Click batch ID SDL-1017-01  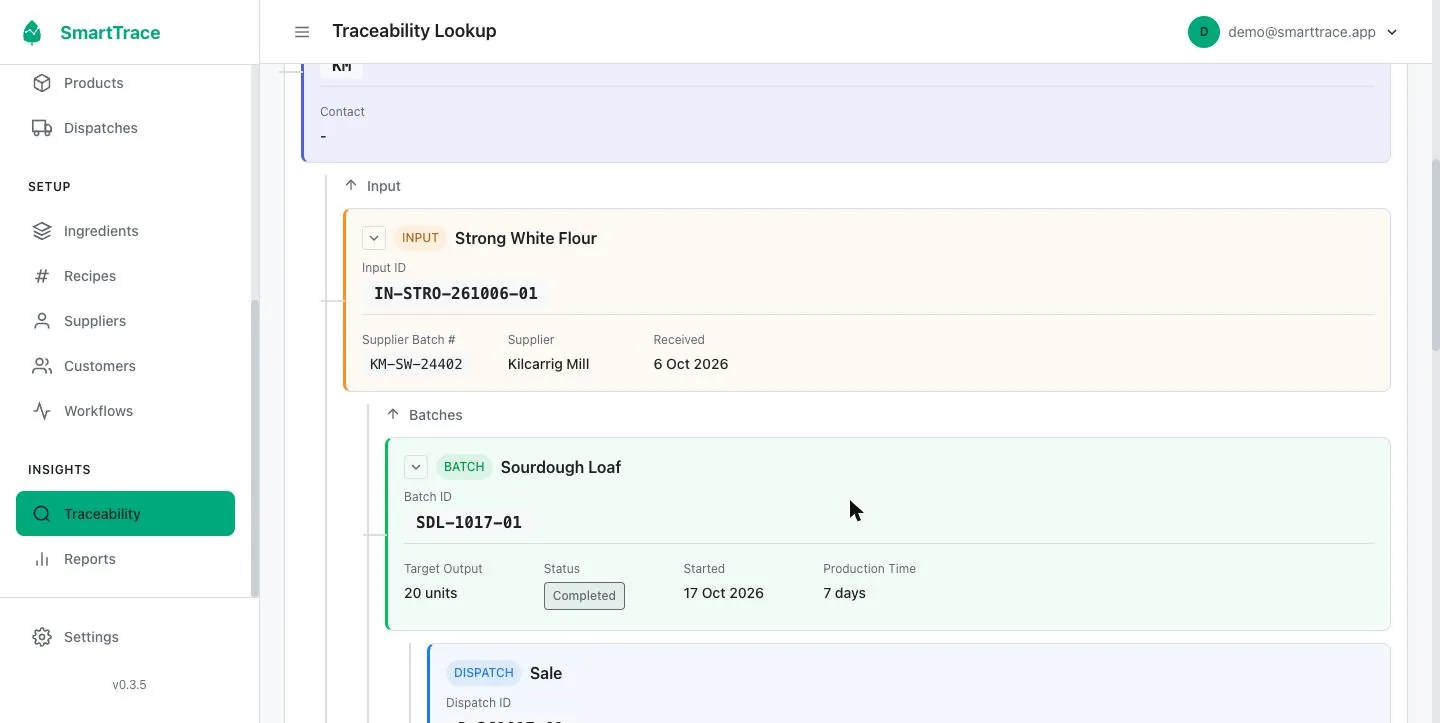point(468,523)
